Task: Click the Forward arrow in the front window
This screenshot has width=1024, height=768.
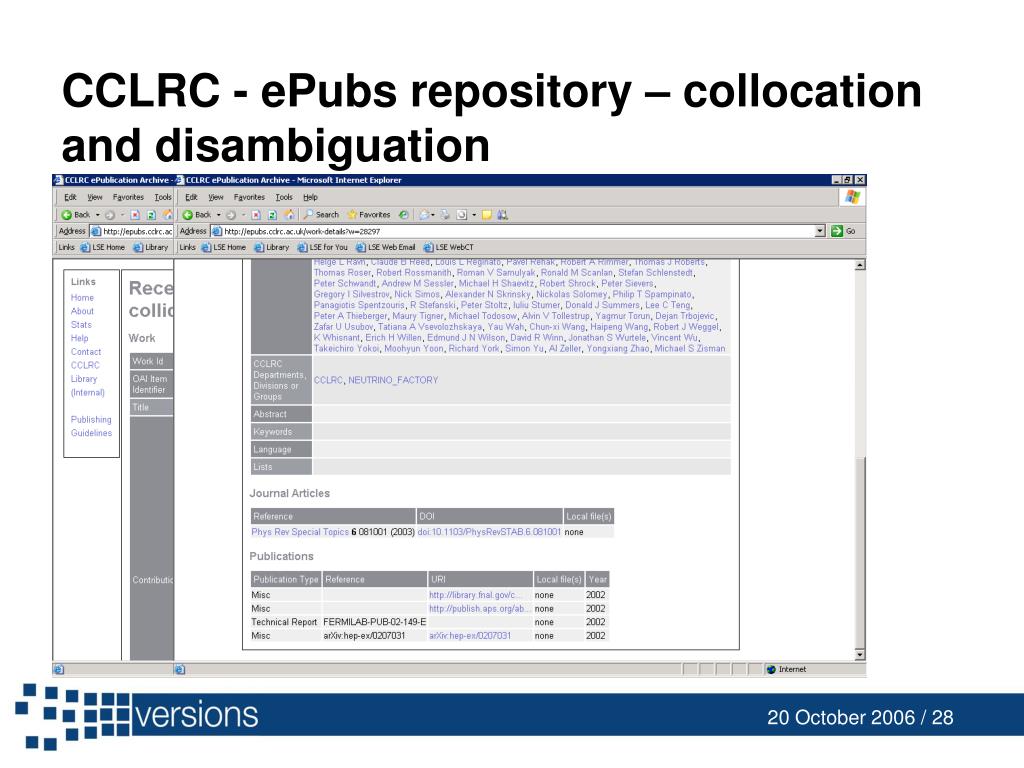Action: [x=231, y=215]
